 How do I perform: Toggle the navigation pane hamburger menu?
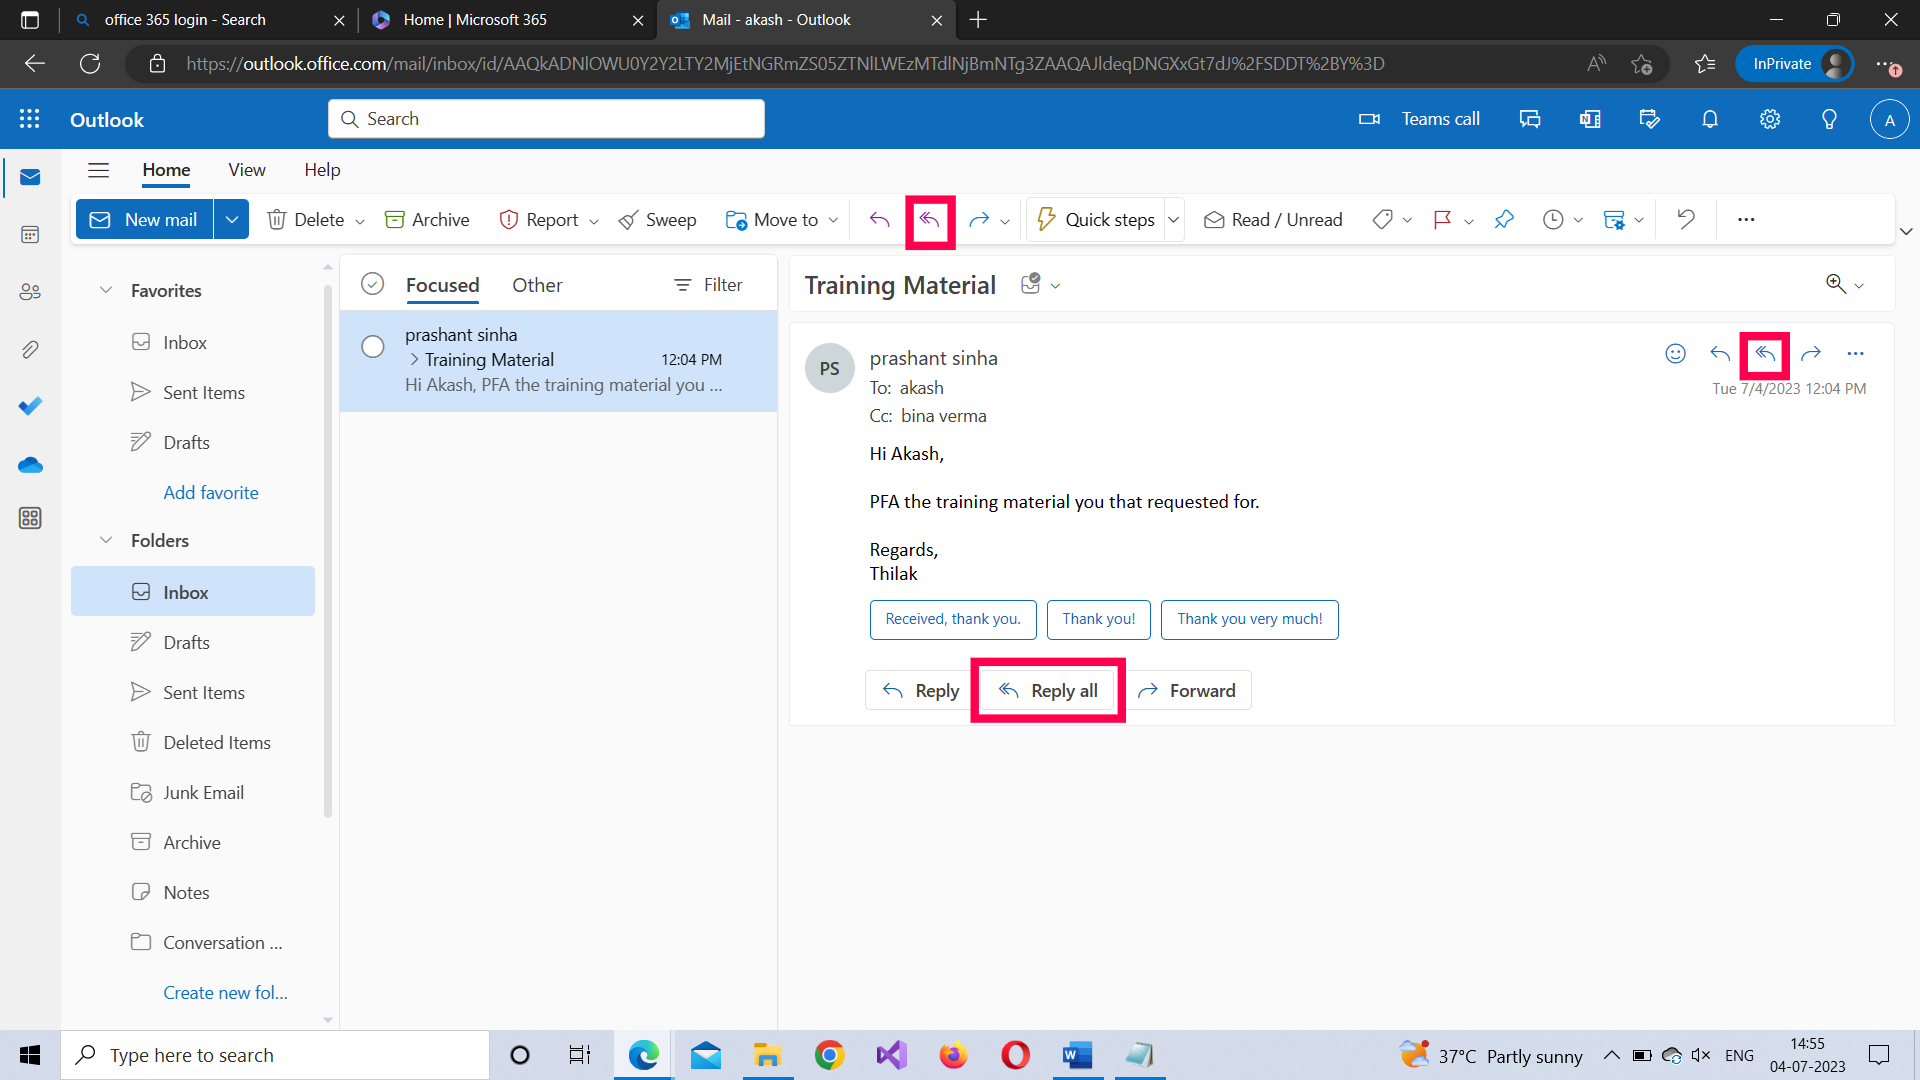(98, 170)
